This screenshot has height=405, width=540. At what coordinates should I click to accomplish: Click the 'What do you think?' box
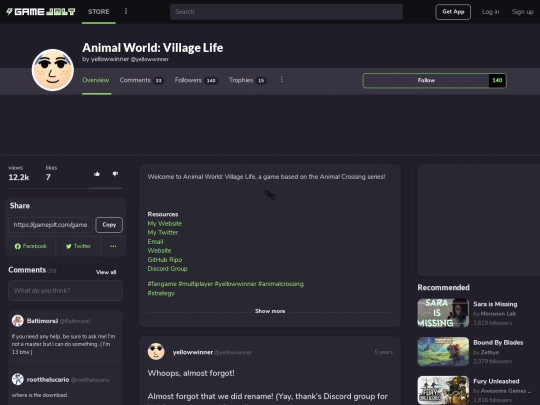click(x=65, y=290)
